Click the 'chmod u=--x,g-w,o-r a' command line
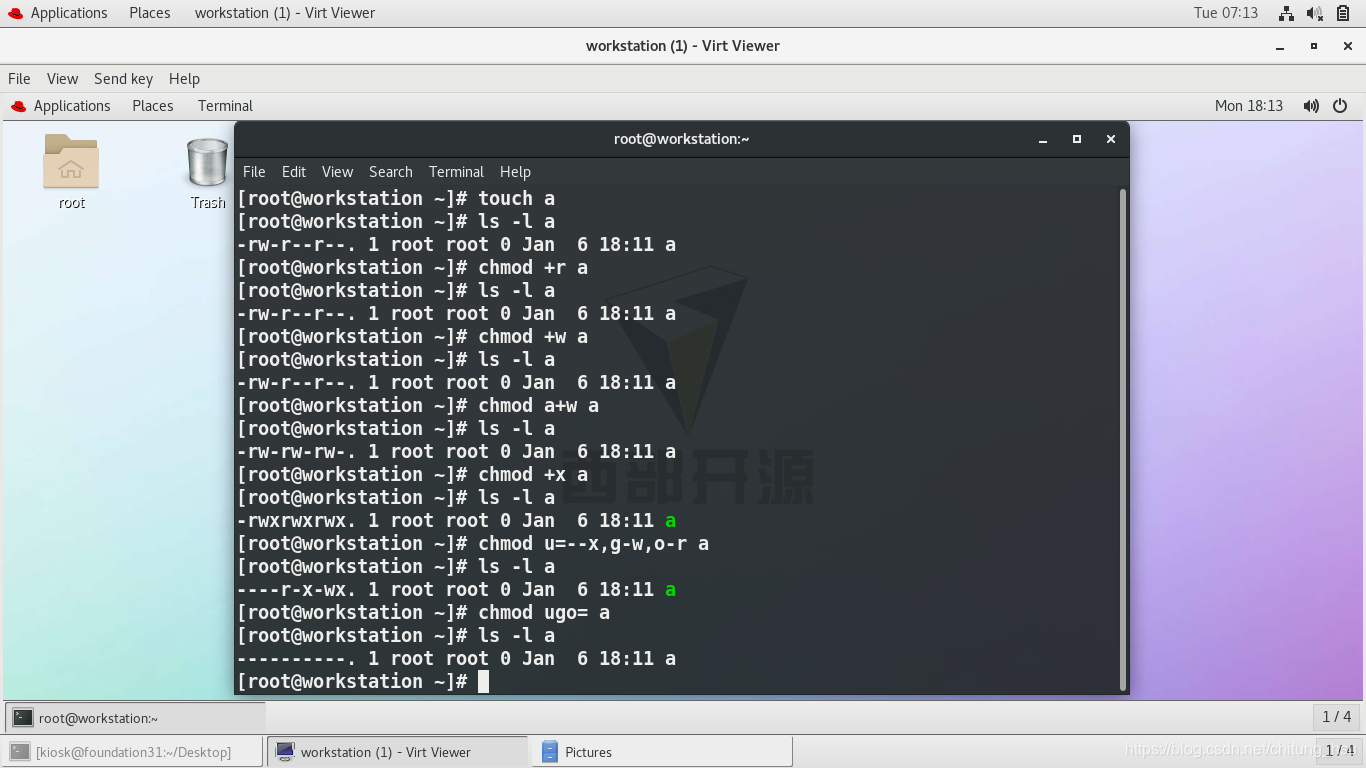Viewport: 1366px width, 768px height. coord(473,543)
